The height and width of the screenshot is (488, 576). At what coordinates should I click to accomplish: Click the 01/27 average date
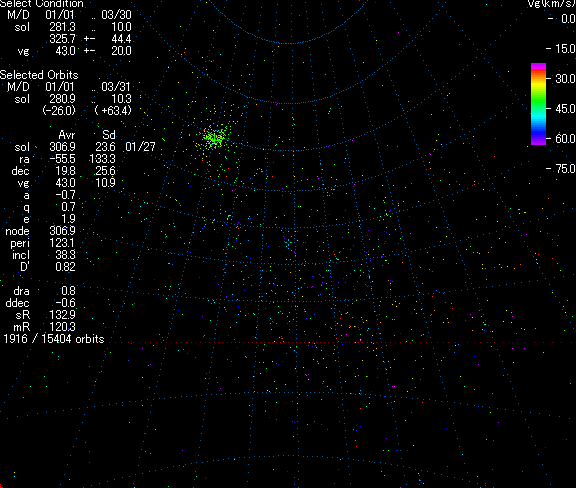point(140,147)
